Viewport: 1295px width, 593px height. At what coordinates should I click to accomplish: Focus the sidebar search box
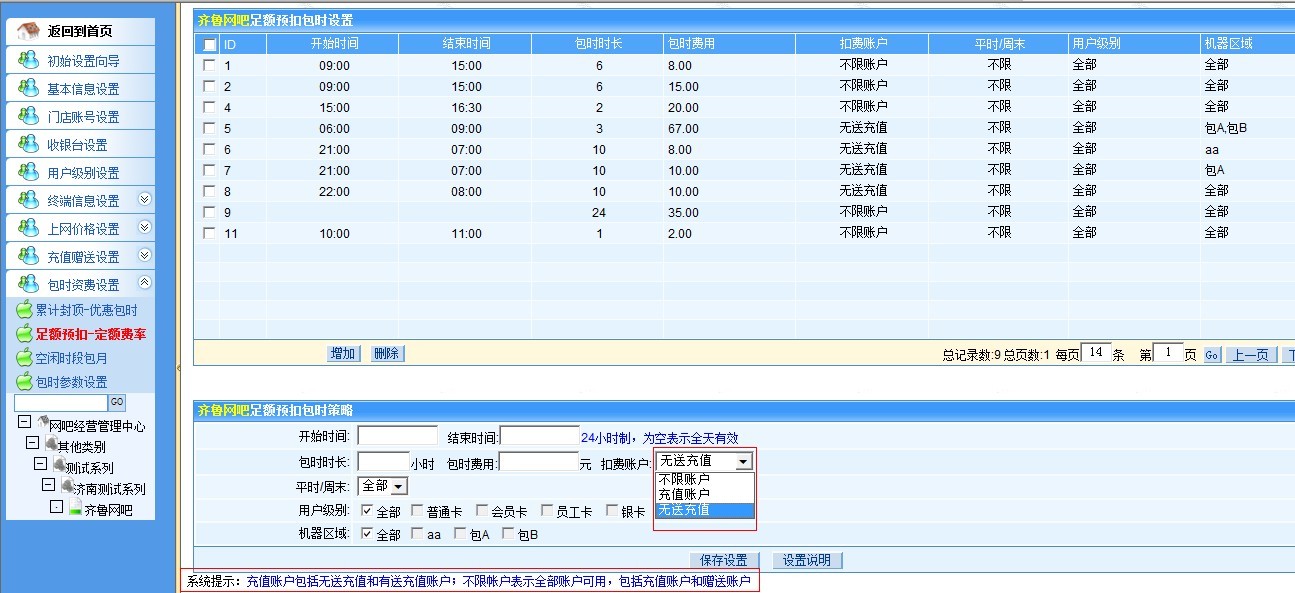point(61,402)
